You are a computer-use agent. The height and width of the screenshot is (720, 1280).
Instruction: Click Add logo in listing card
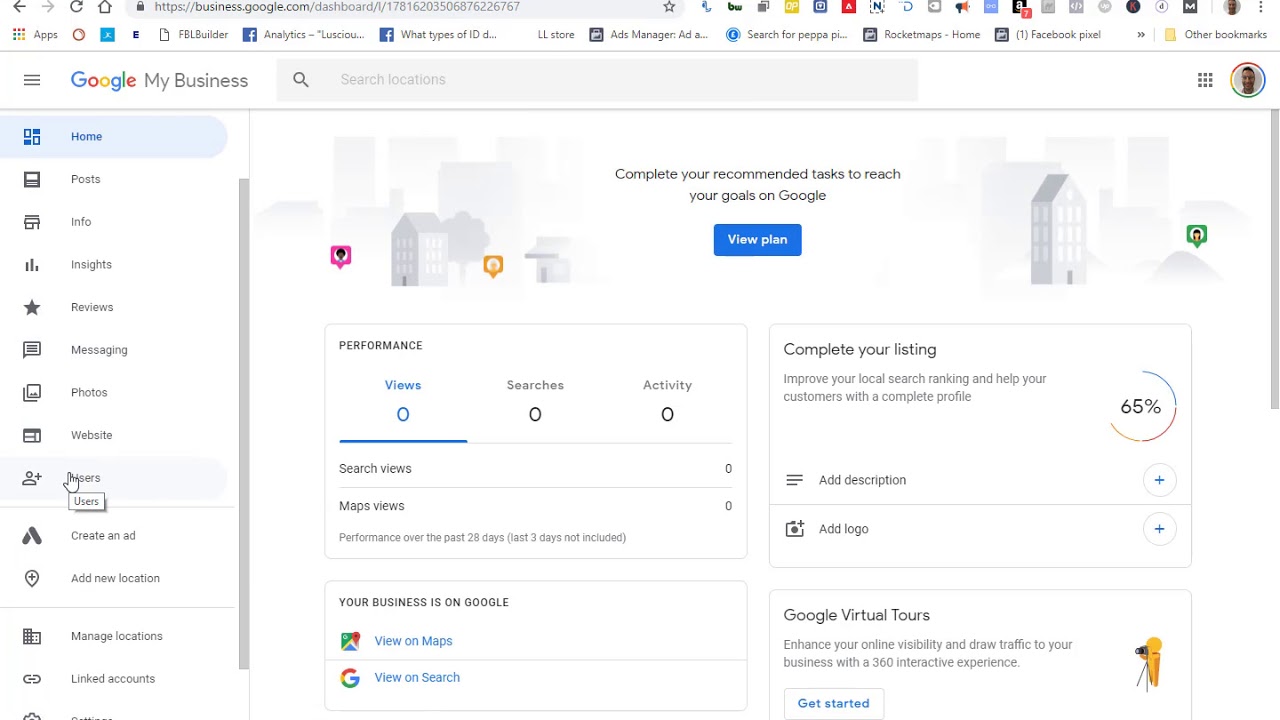point(843,529)
